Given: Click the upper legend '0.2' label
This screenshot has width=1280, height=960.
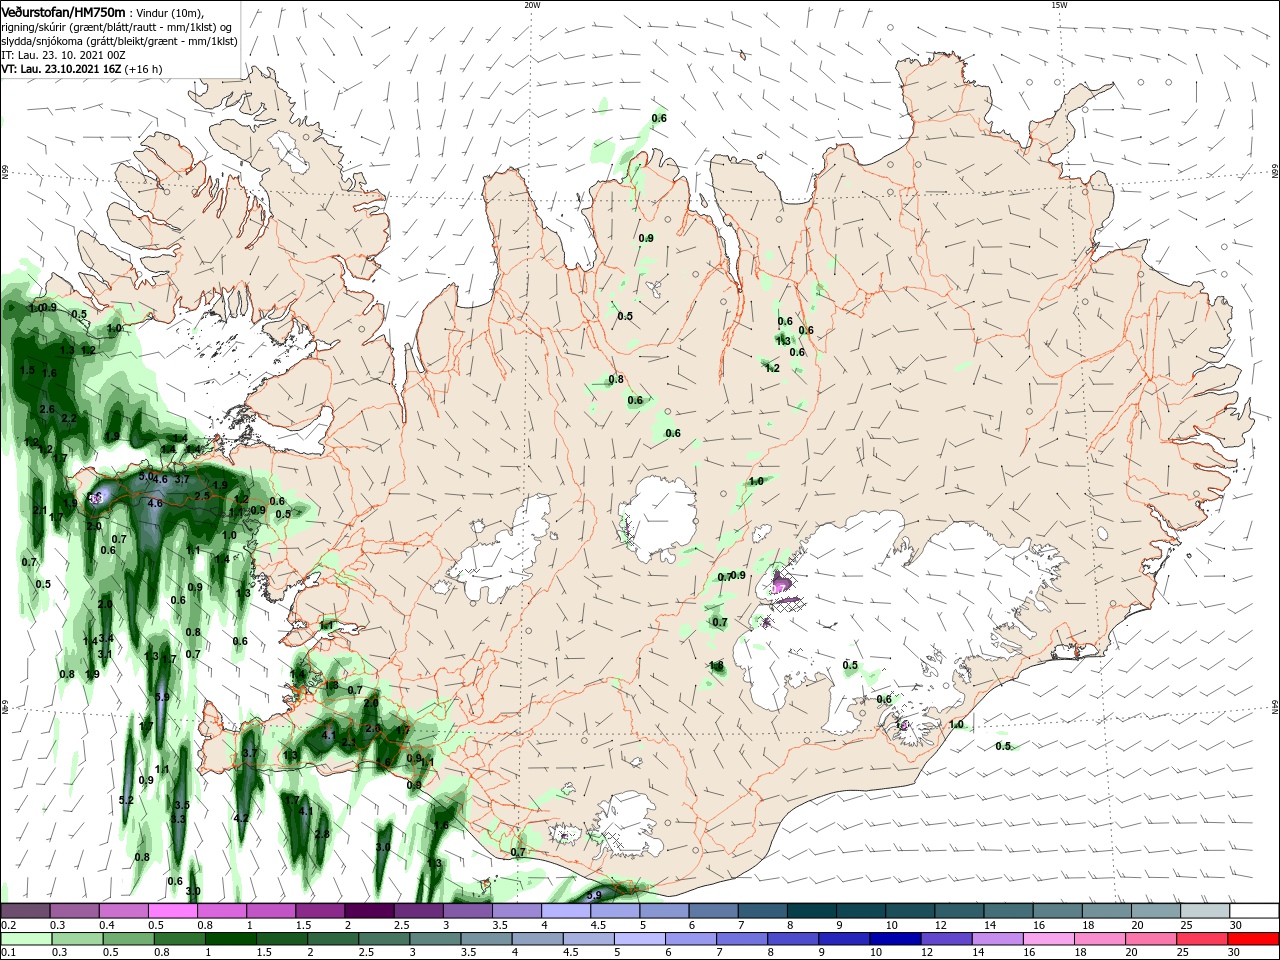Looking at the screenshot, I should [8, 925].
